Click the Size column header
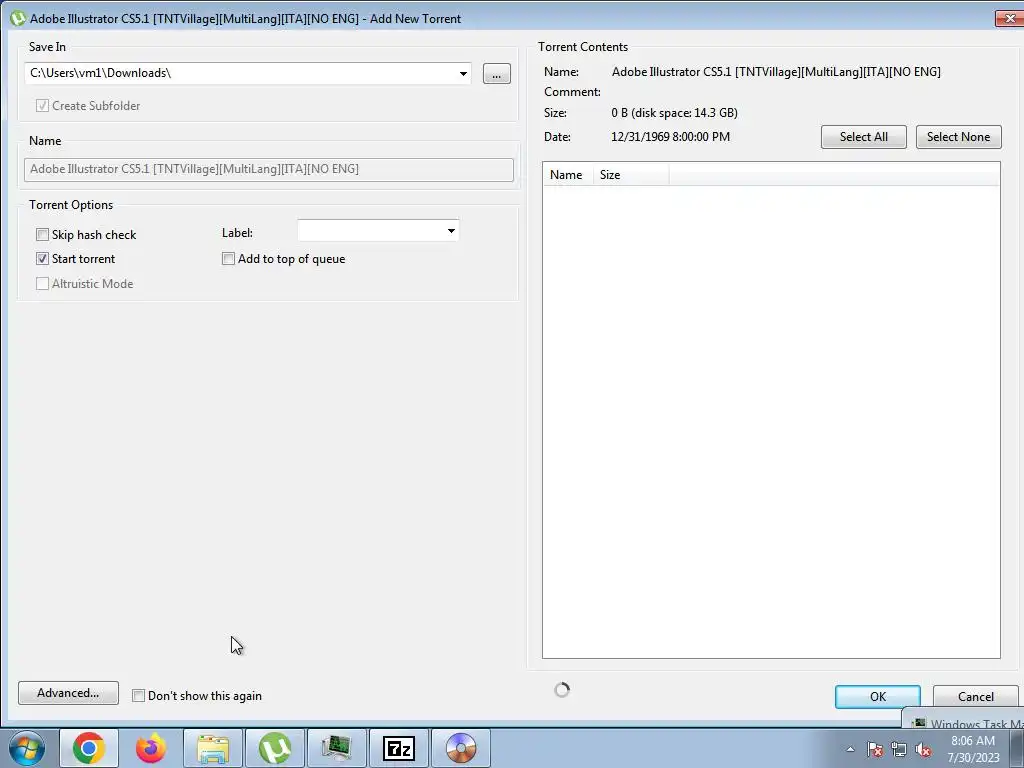 click(631, 174)
